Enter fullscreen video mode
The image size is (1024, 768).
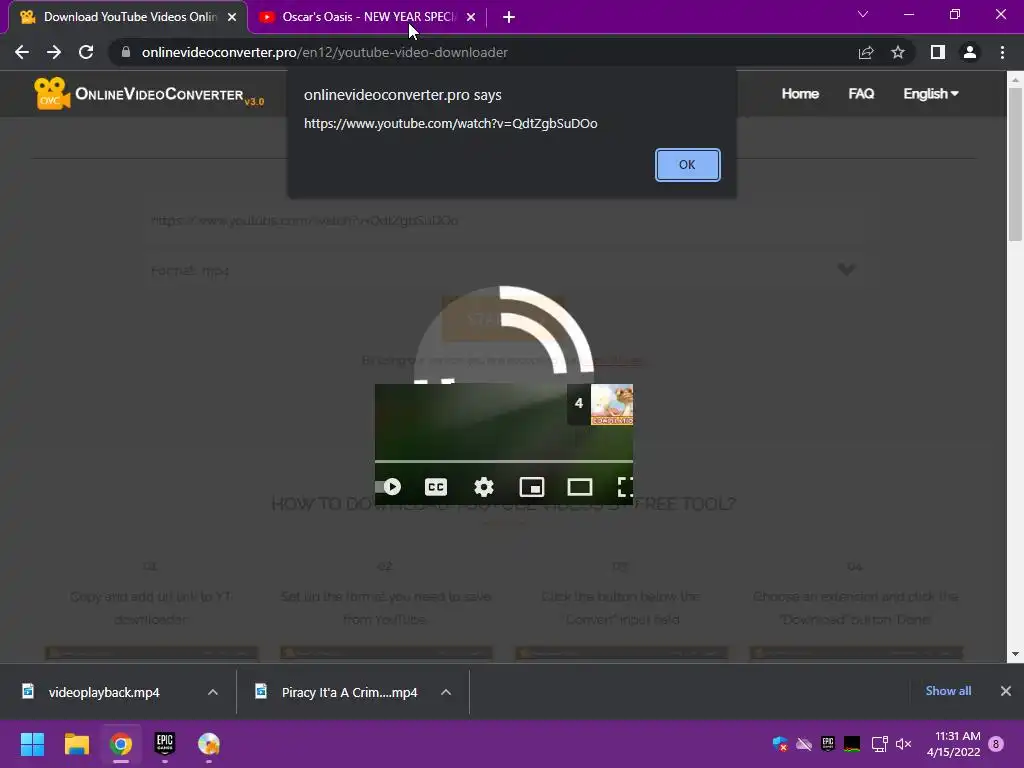tap(625, 487)
